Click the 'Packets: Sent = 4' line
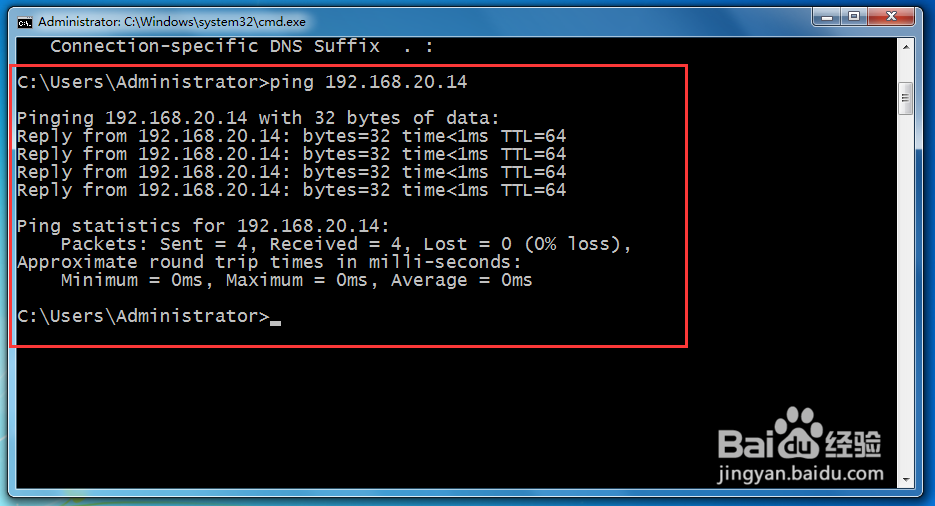Viewport: 935px width, 506px height. [346, 244]
